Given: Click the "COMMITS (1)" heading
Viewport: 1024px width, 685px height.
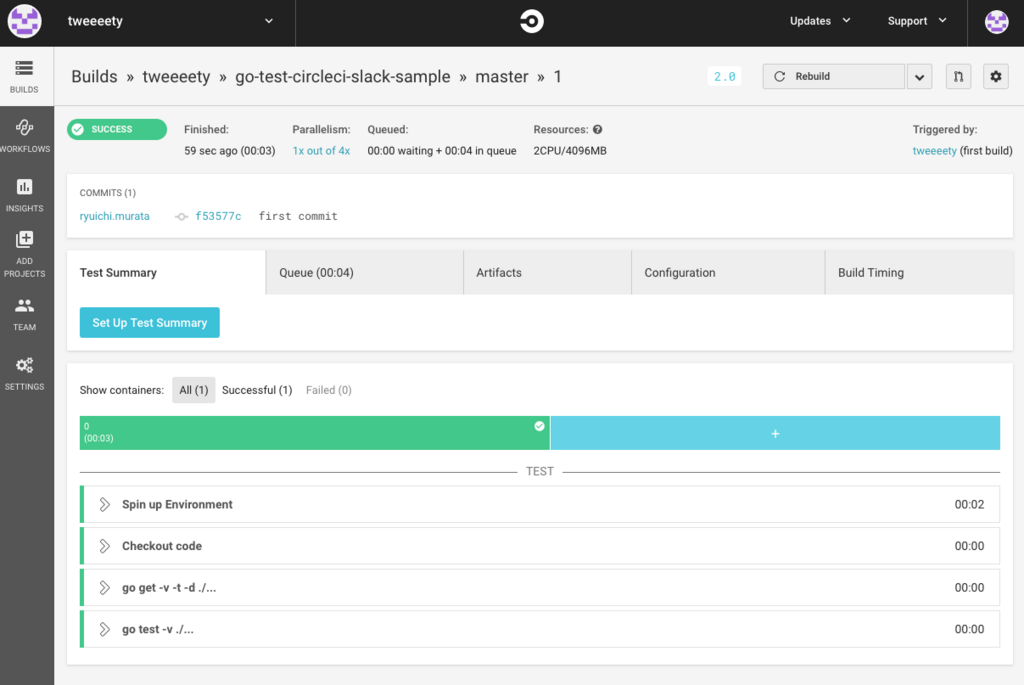Looking at the screenshot, I should [108, 193].
